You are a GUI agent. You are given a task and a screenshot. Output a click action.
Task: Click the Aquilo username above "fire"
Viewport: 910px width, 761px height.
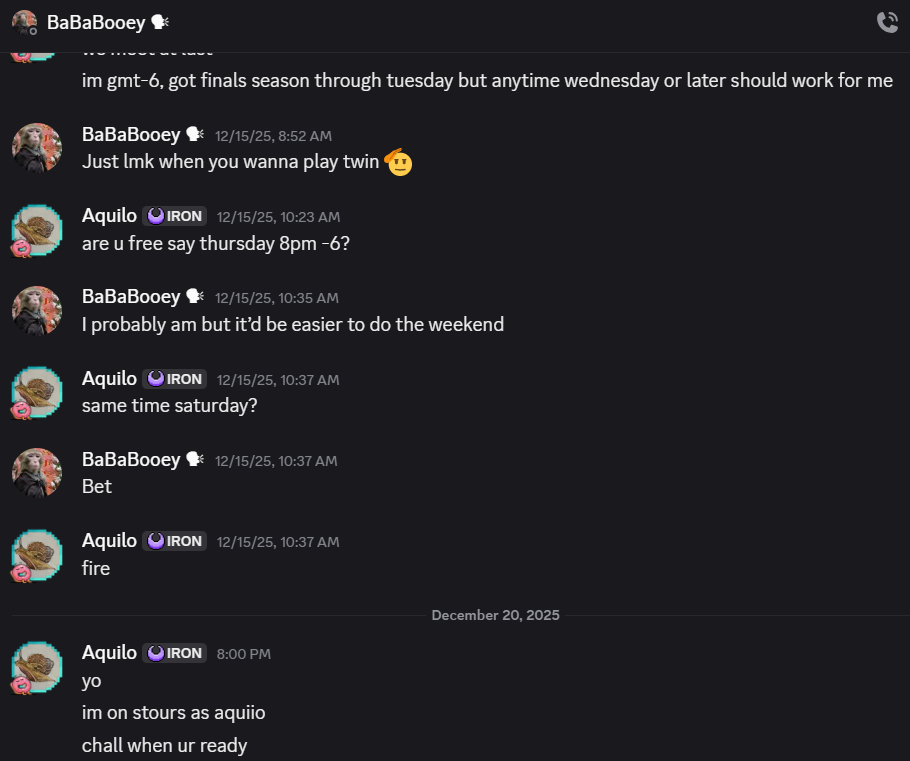click(109, 541)
